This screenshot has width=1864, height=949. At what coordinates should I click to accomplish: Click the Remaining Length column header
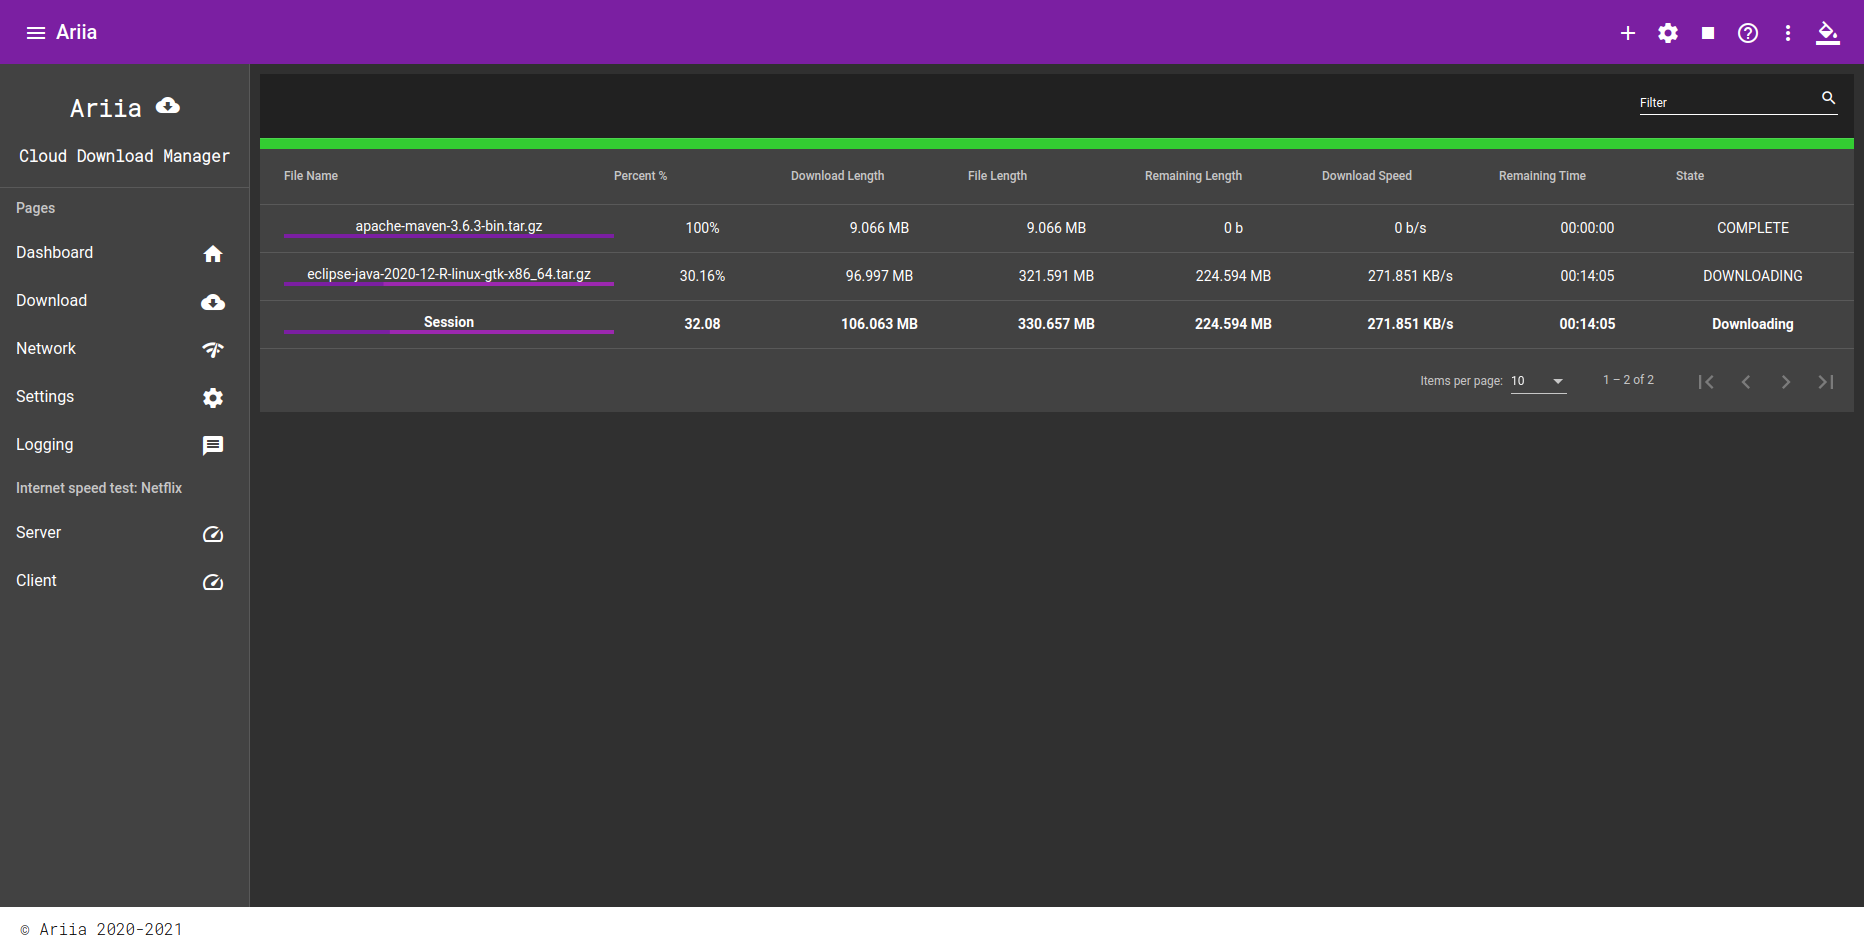tap(1193, 176)
